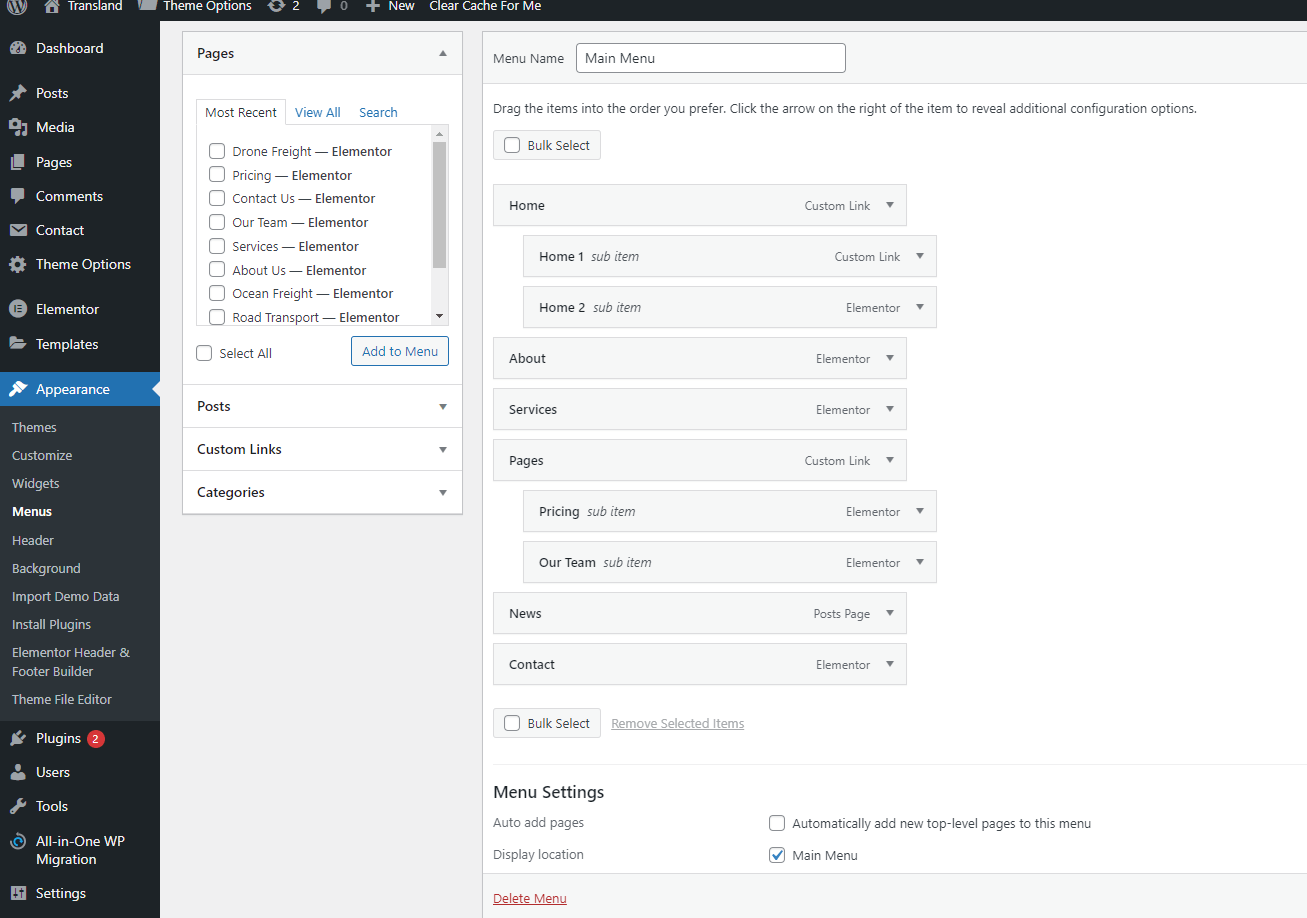Open the Comments bubble sidebar icon
This screenshot has width=1307, height=918.
click(18, 196)
